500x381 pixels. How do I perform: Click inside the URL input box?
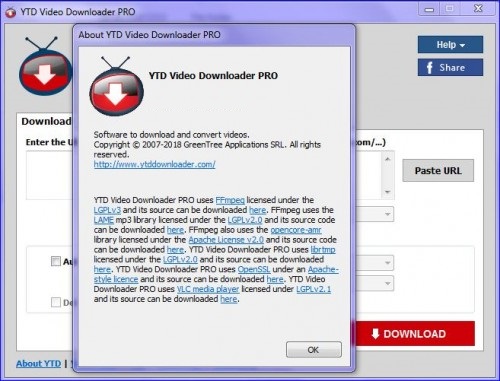pos(50,175)
